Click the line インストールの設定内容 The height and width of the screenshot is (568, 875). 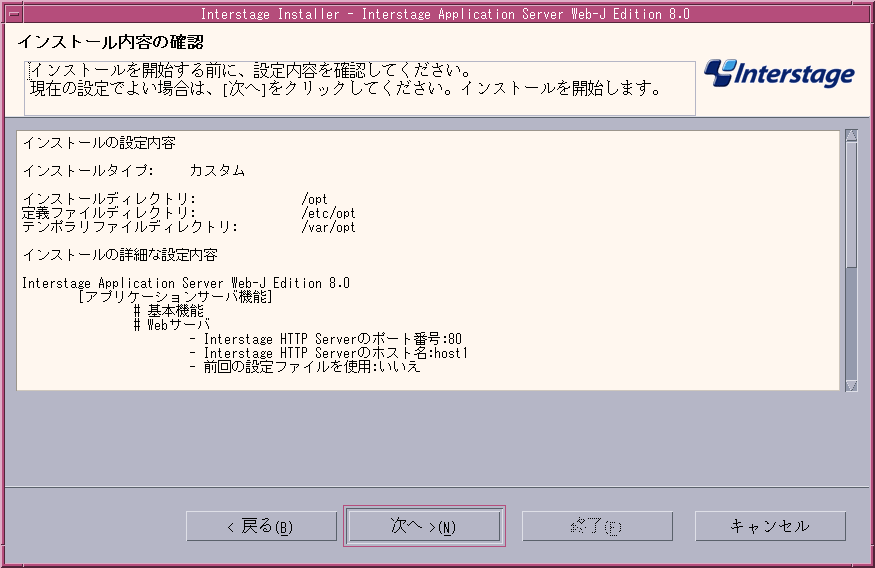(99, 143)
